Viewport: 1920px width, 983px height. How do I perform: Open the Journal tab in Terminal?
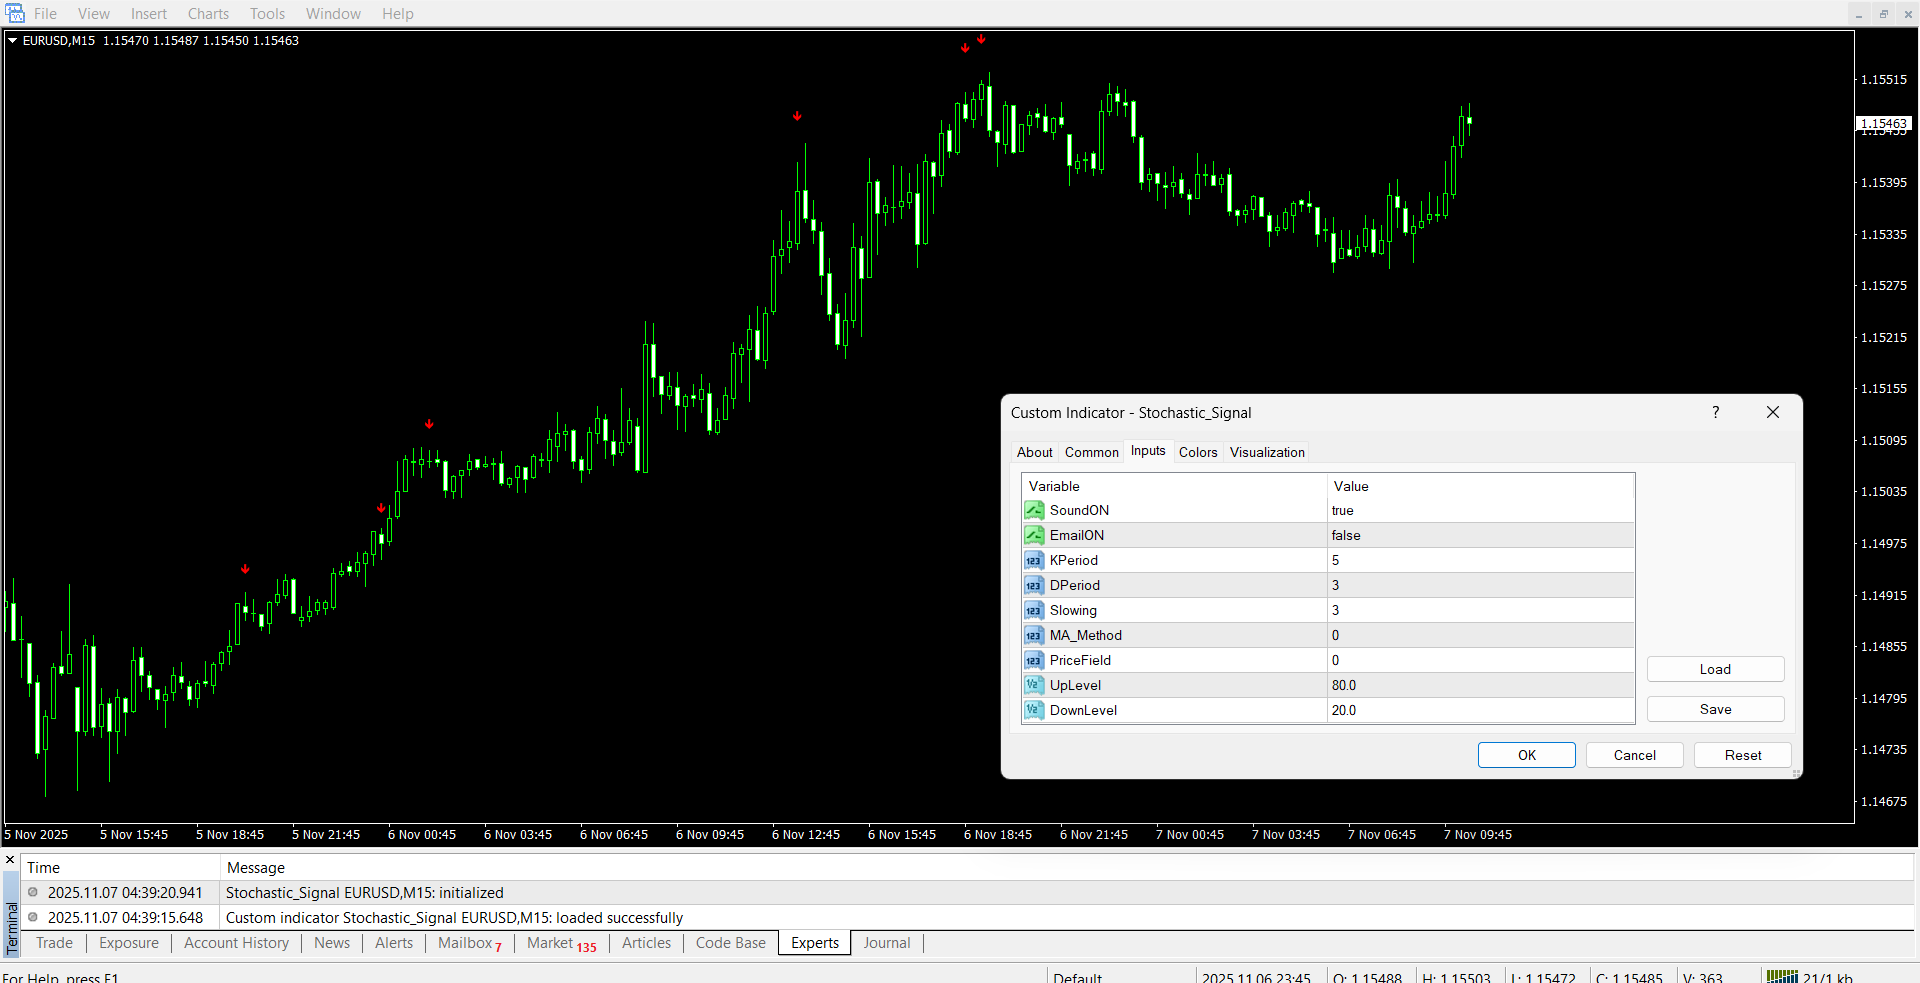click(x=886, y=943)
